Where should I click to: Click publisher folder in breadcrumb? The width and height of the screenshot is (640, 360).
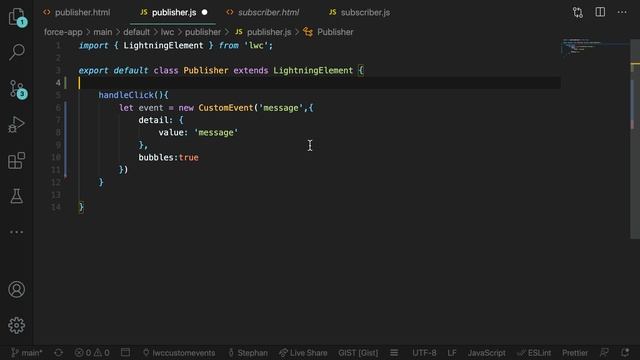(203, 32)
